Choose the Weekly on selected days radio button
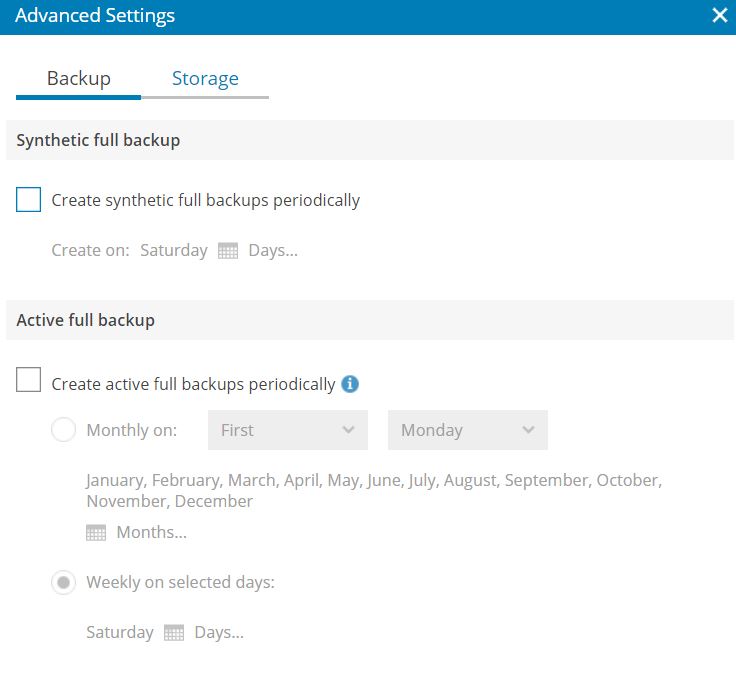The height and width of the screenshot is (691, 736). click(63, 583)
